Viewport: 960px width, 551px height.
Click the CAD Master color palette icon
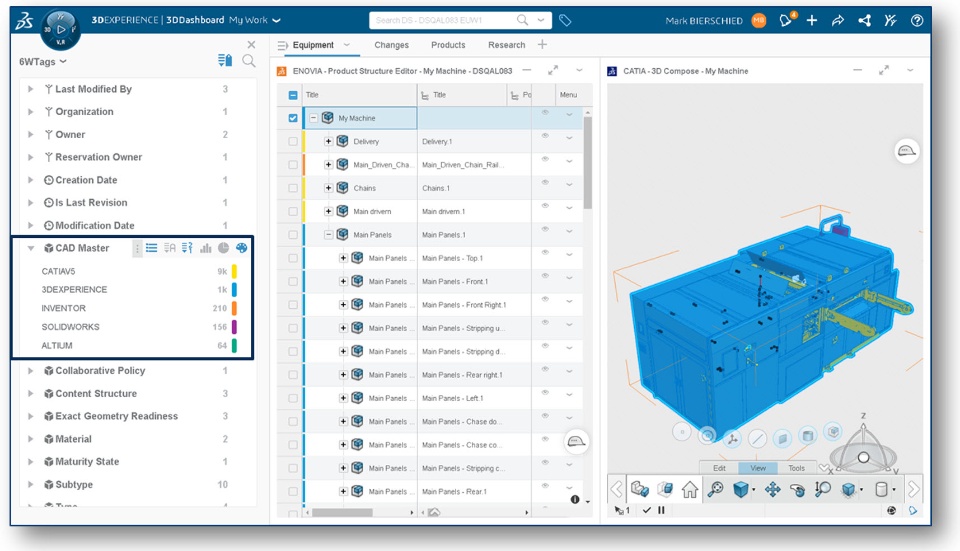[x=242, y=248]
